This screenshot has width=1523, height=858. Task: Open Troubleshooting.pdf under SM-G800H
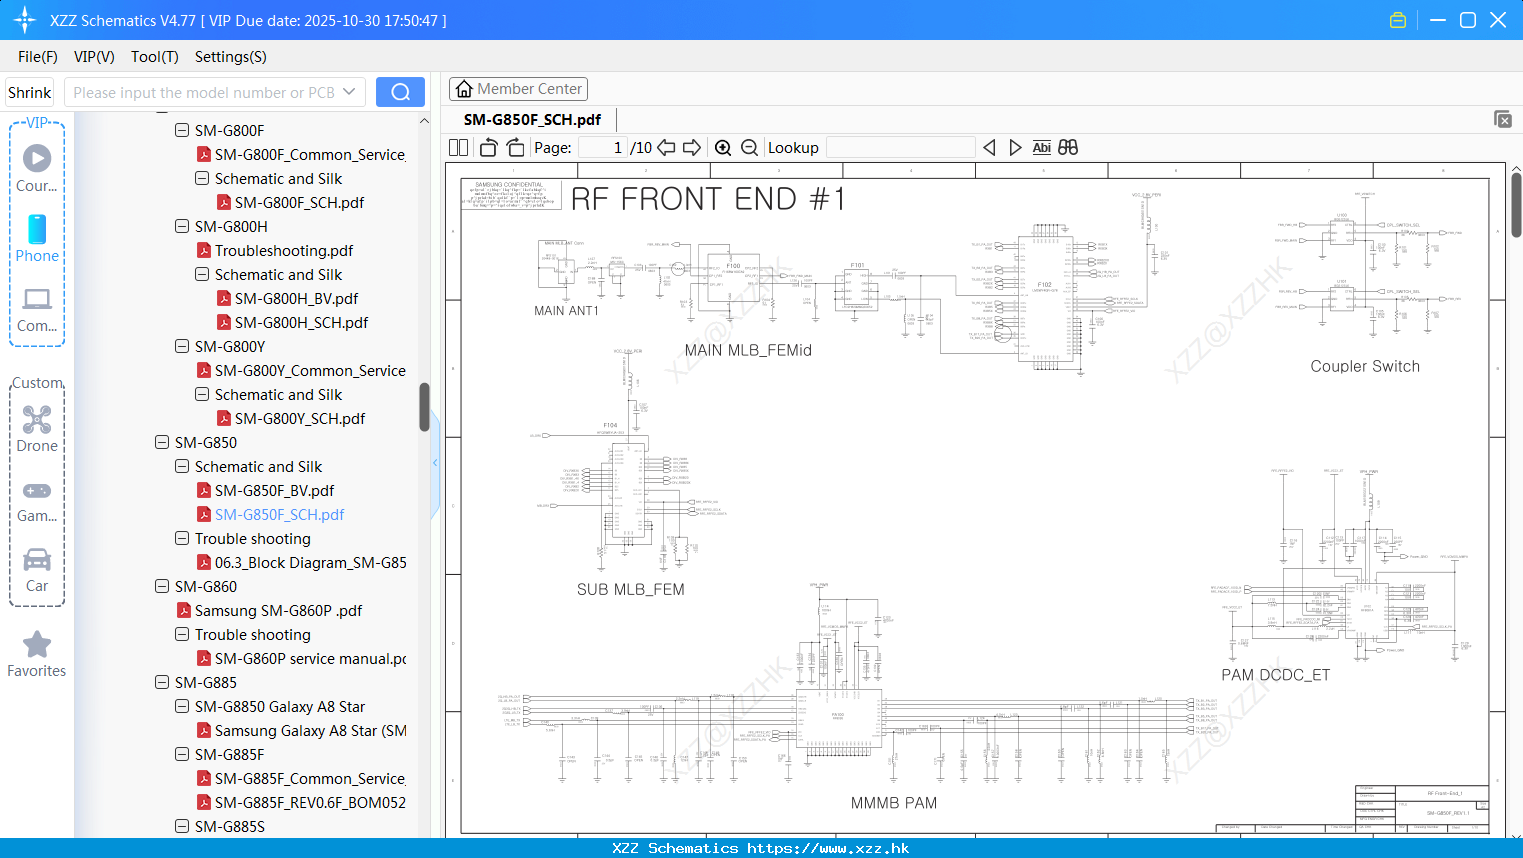point(283,250)
